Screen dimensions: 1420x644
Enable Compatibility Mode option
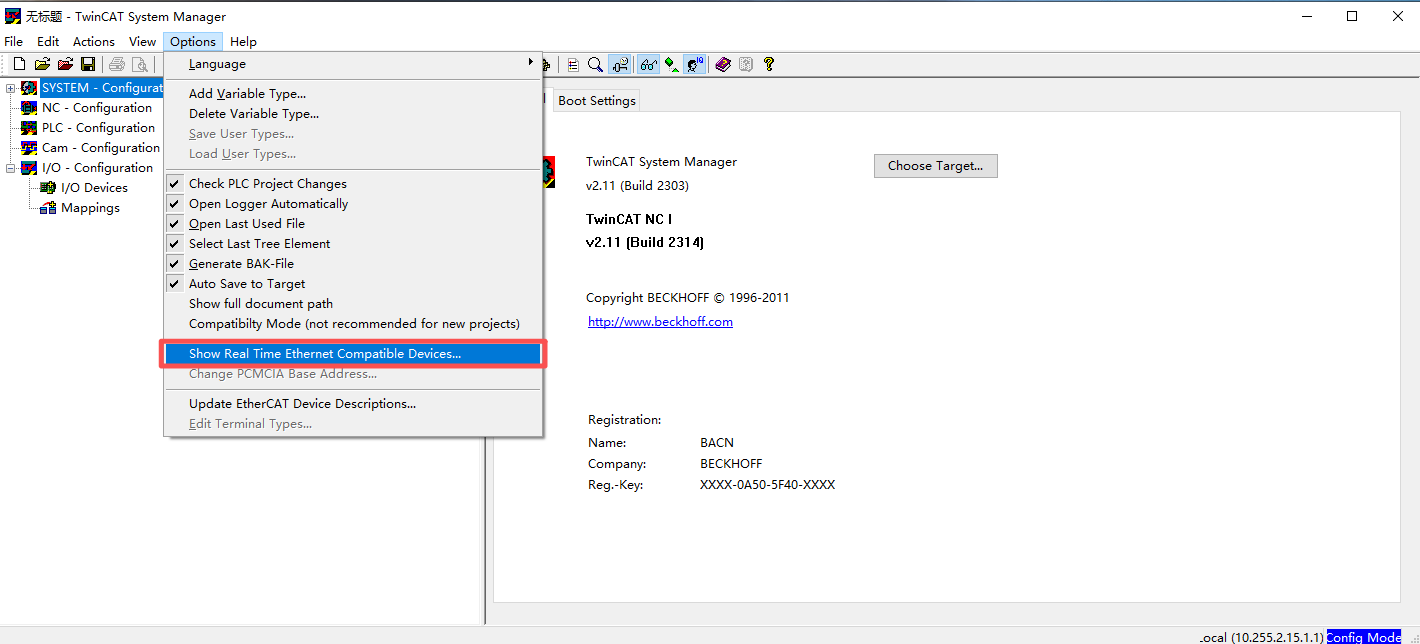click(353, 324)
